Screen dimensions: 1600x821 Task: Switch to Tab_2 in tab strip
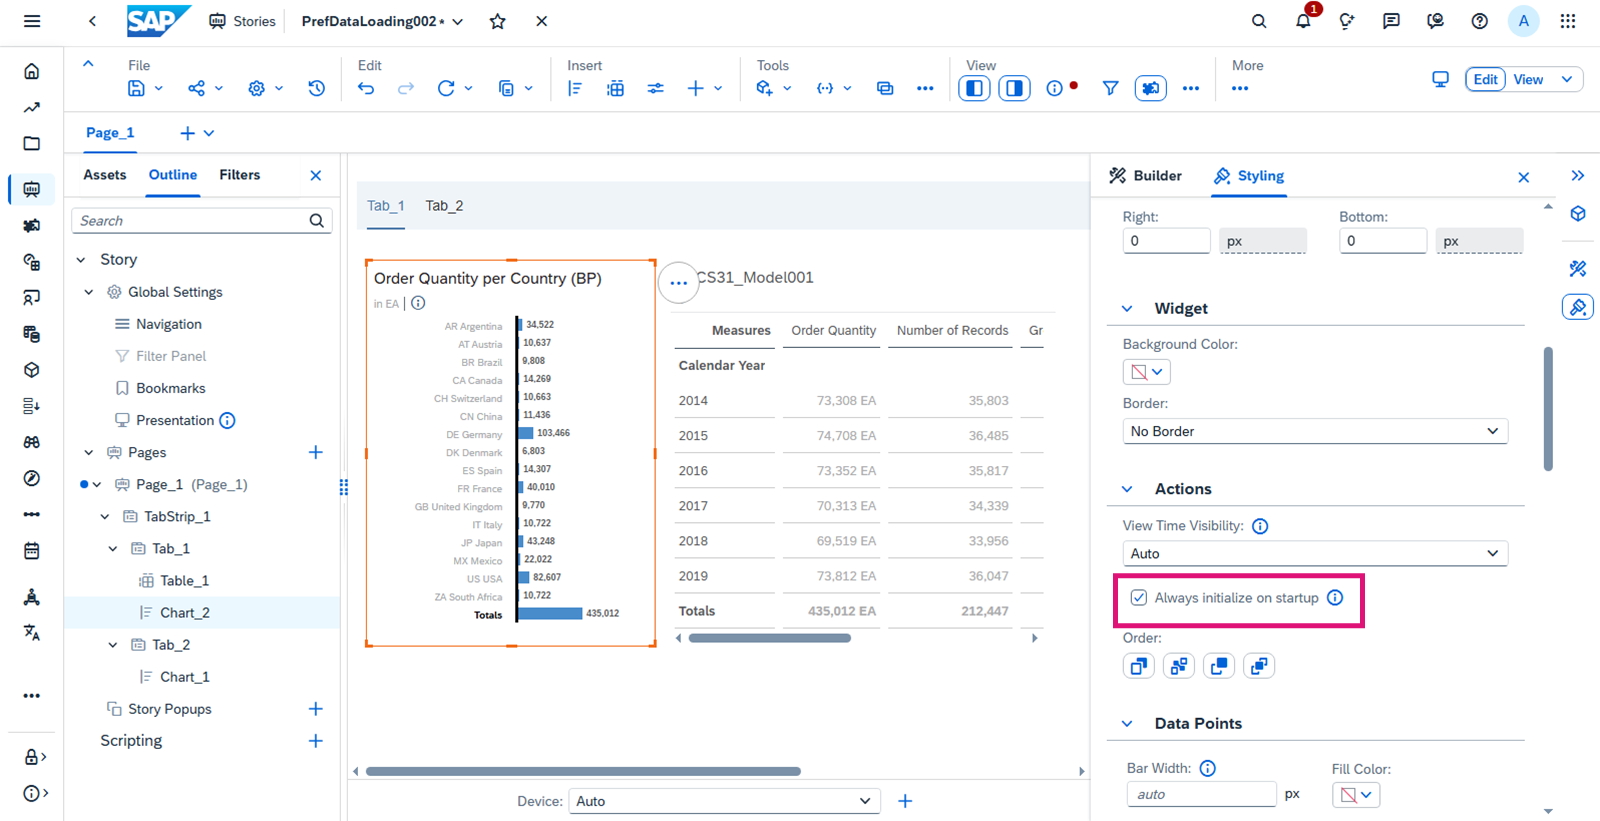click(444, 206)
